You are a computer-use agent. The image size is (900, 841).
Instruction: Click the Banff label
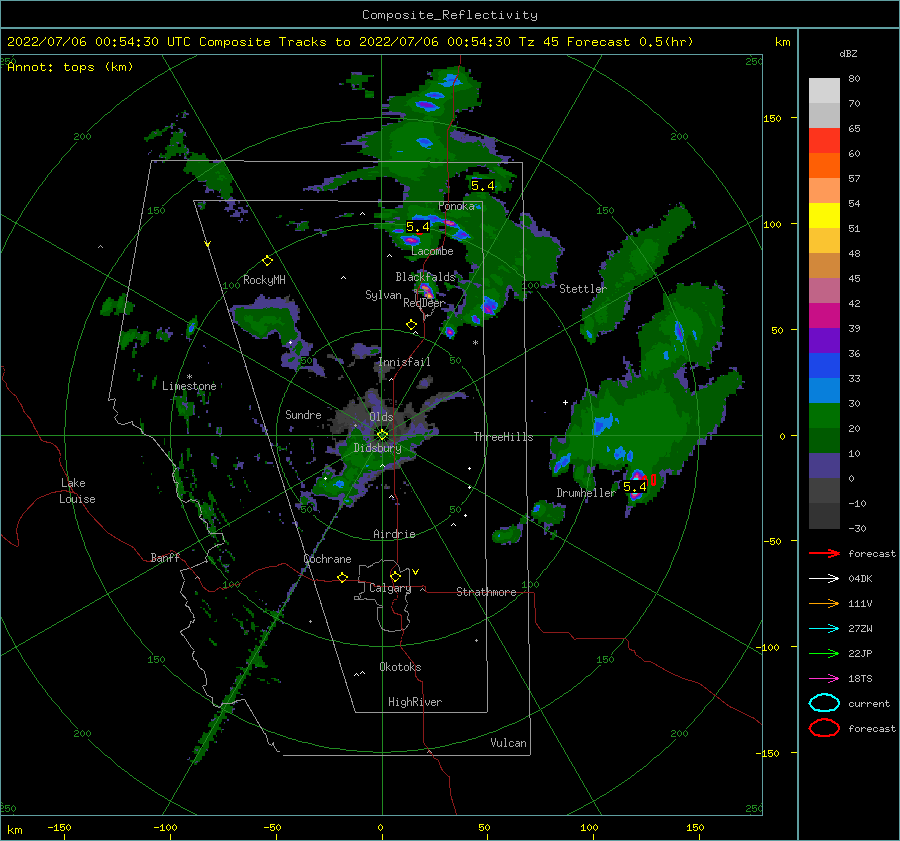[165, 557]
